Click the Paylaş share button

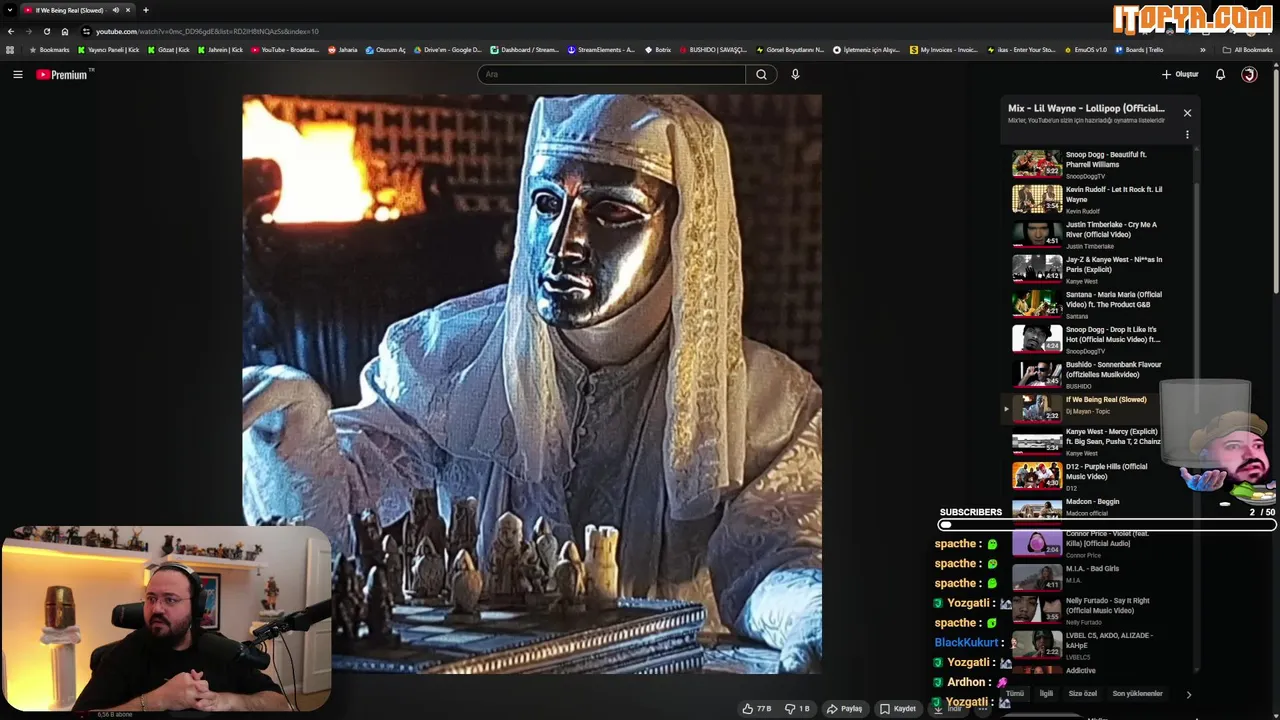click(845, 708)
